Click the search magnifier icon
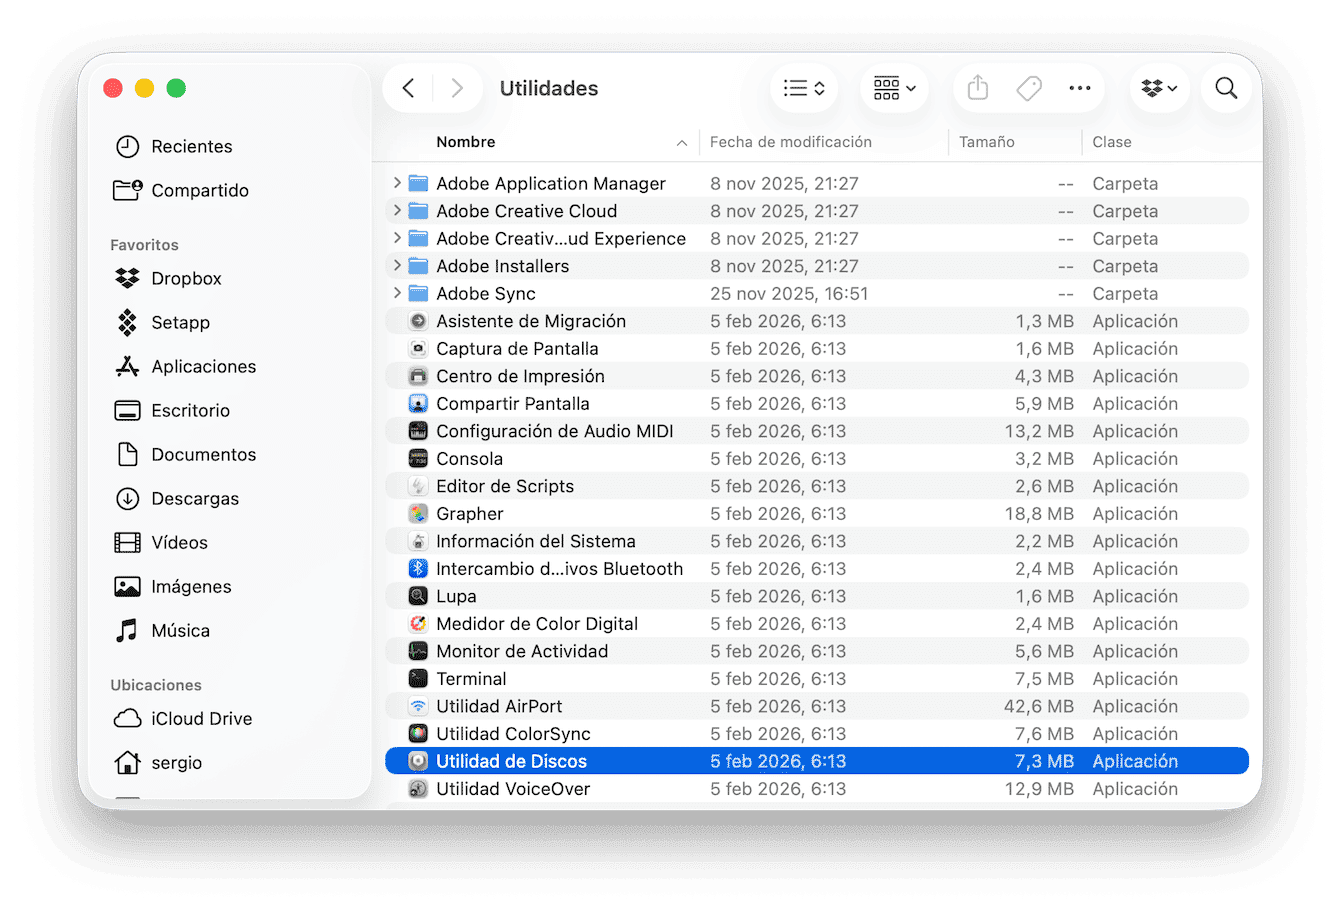Viewport: 1340px width, 912px height. (x=1226, y=88)
